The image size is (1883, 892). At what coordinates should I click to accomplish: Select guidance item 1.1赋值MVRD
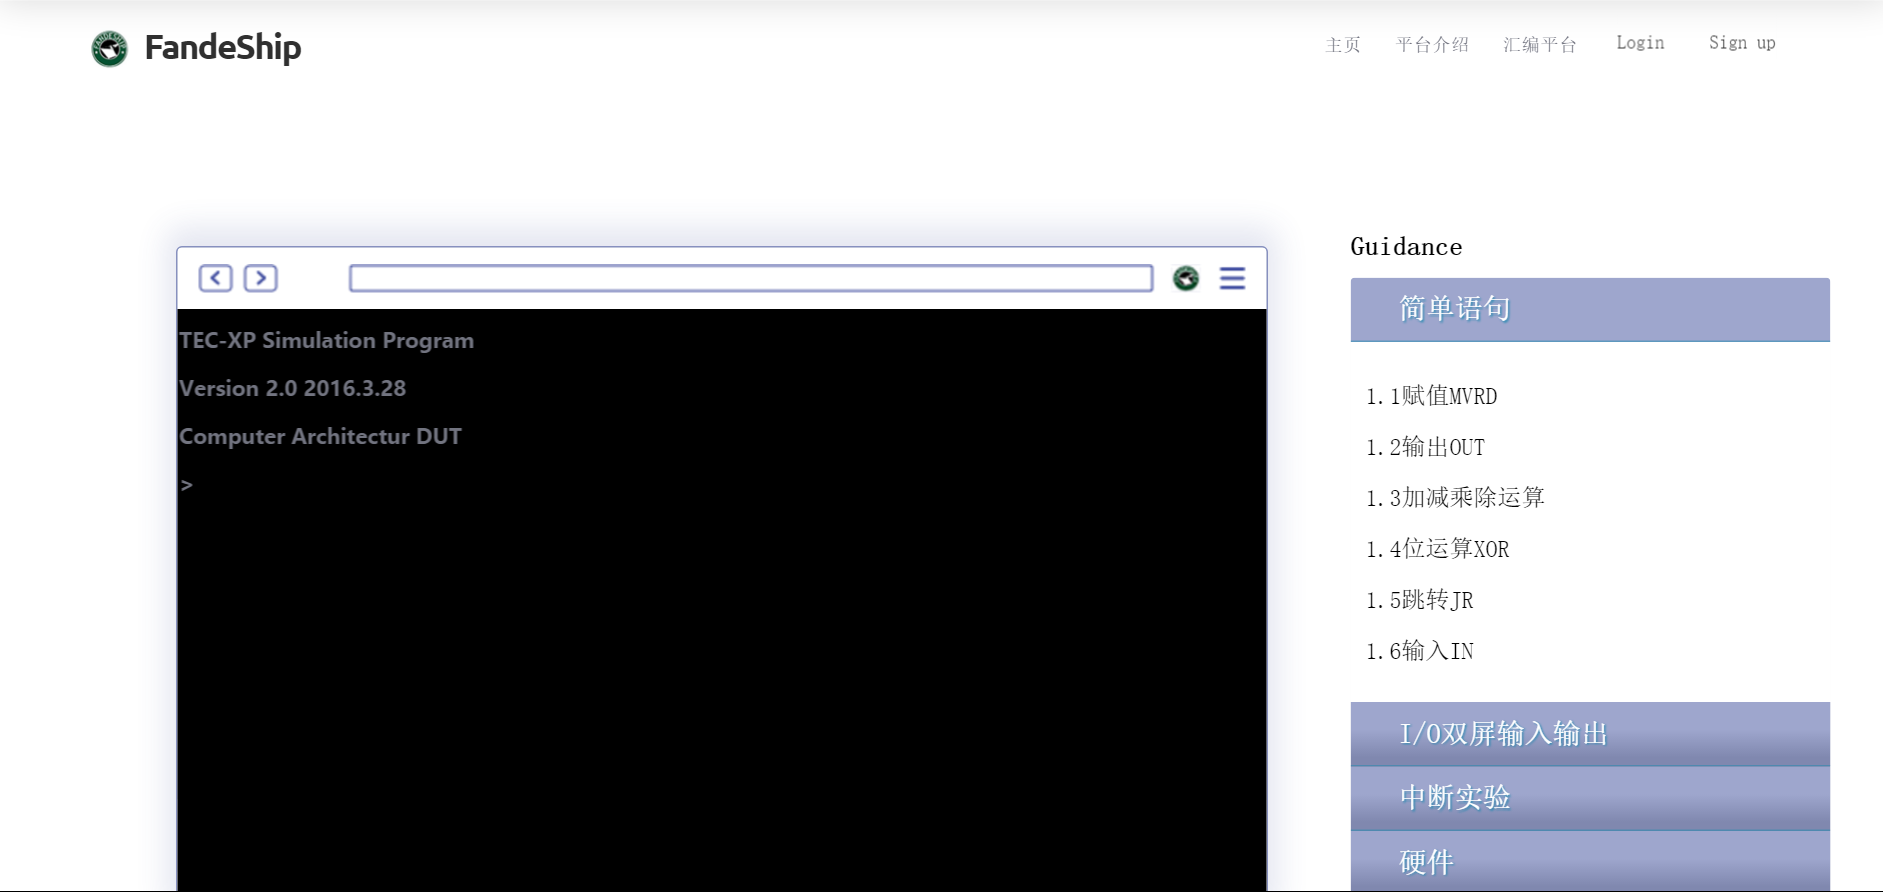tap(1431, 396)
